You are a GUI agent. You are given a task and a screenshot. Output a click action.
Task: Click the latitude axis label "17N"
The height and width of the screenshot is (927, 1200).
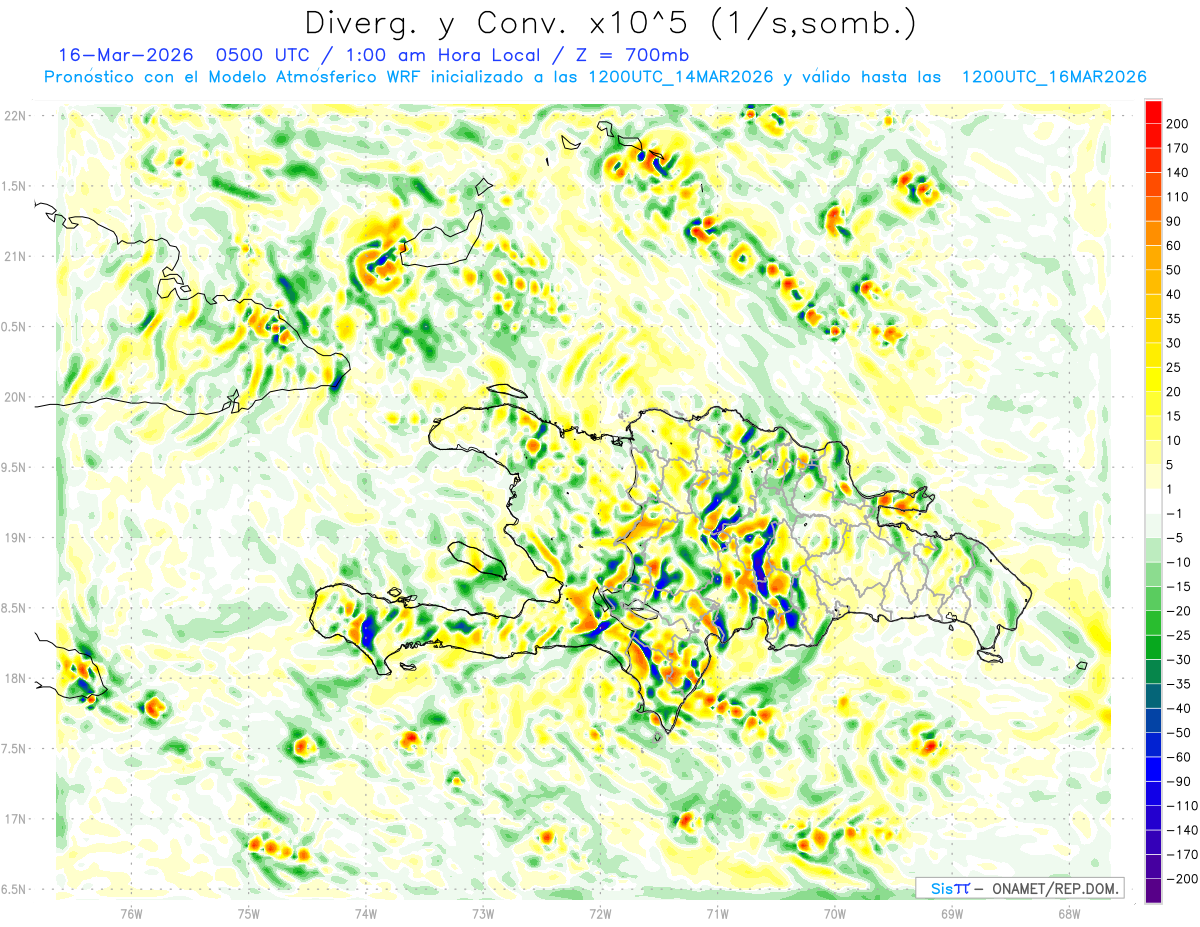point(13,819)
